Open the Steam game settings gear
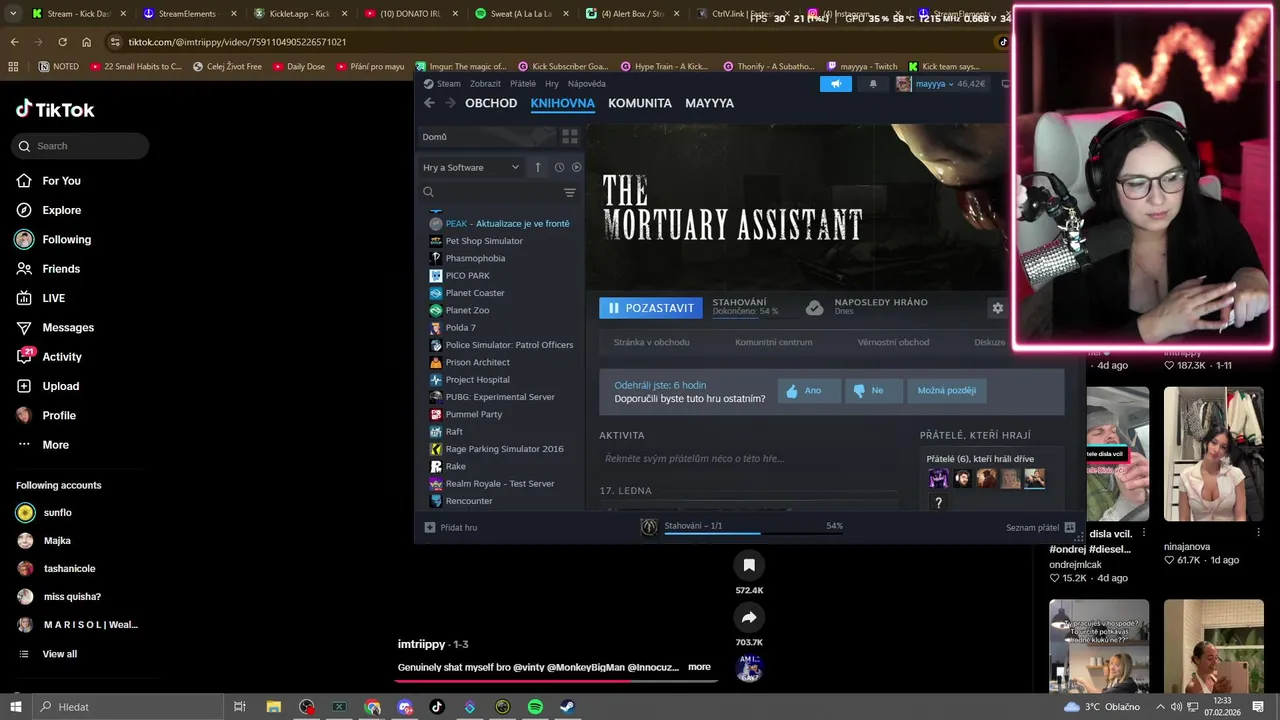Image resolution: width=1280 pixels, height=720 pixels. coord(997,308)
